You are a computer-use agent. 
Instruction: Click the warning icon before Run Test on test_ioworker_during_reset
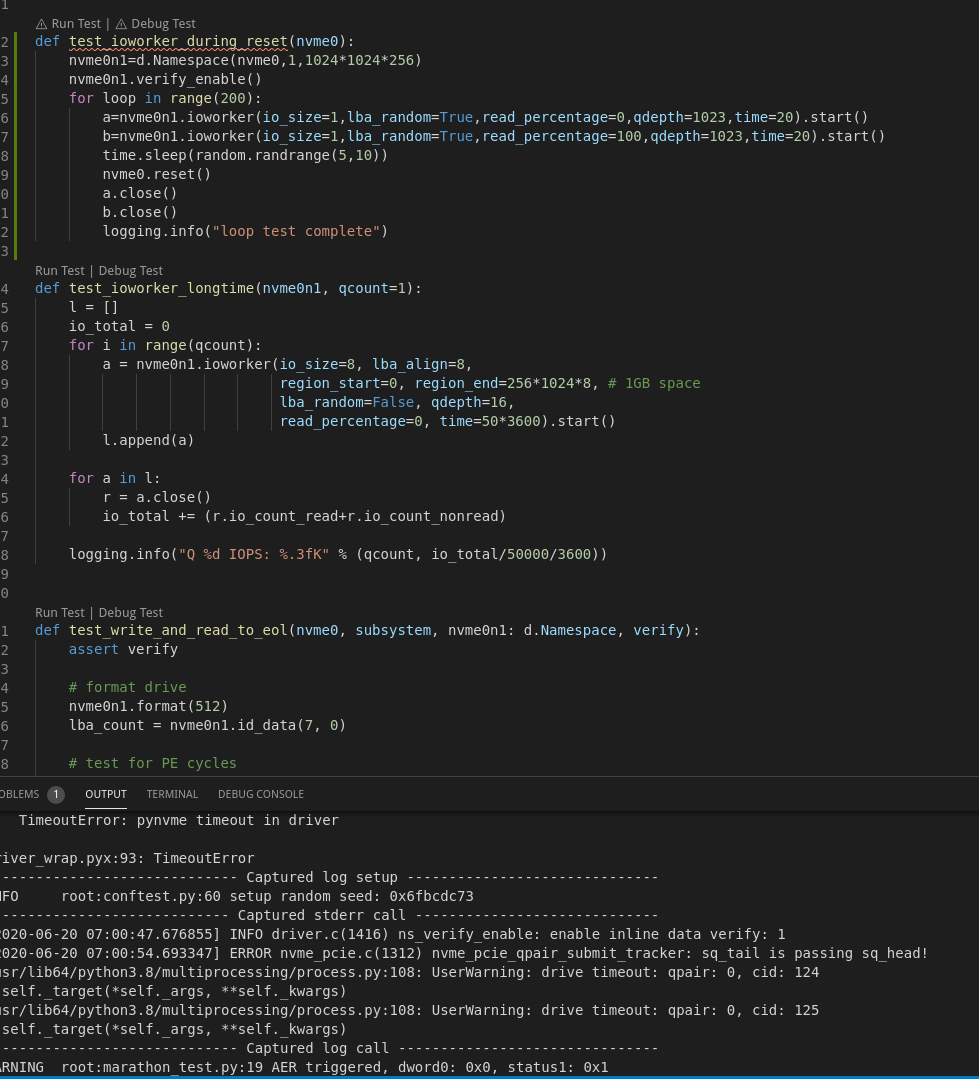41,23
